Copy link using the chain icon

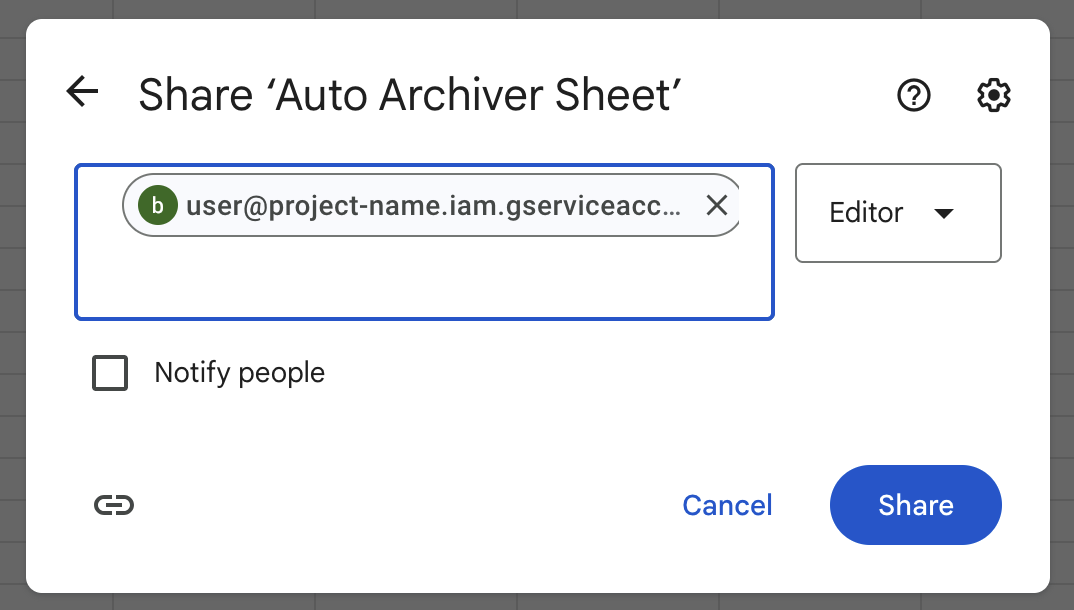coord(114,505)
